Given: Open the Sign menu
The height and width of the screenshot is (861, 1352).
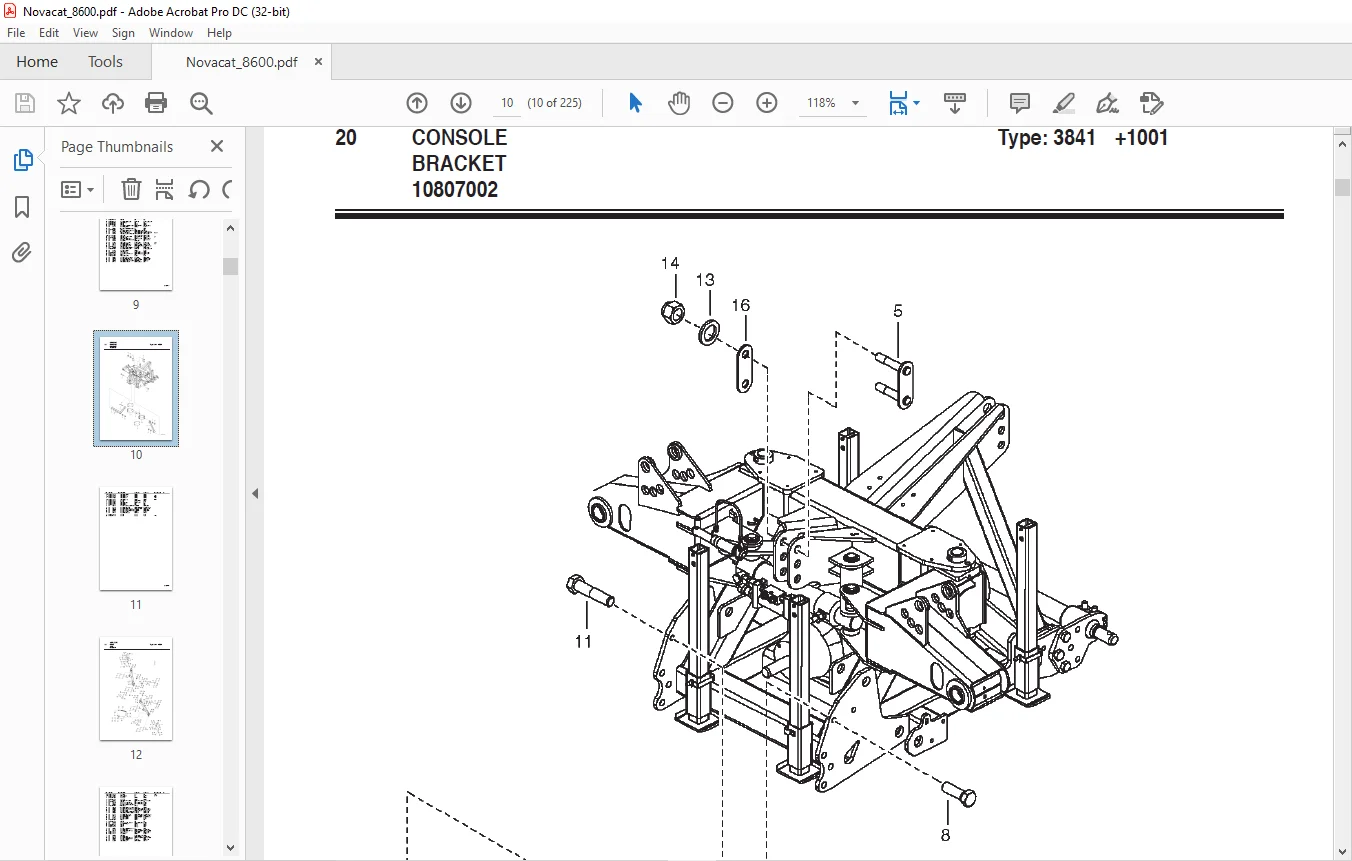Looking at the screenshot, I should click(123, 33).
